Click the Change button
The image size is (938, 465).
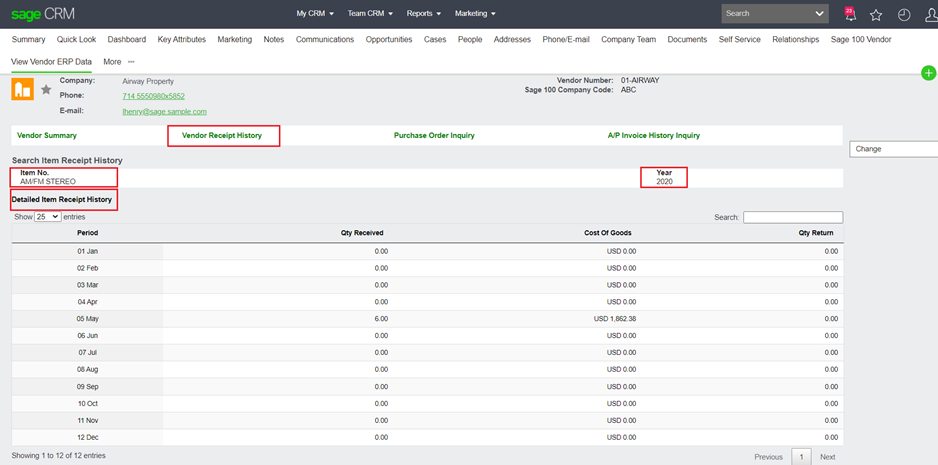click(894, 149)
